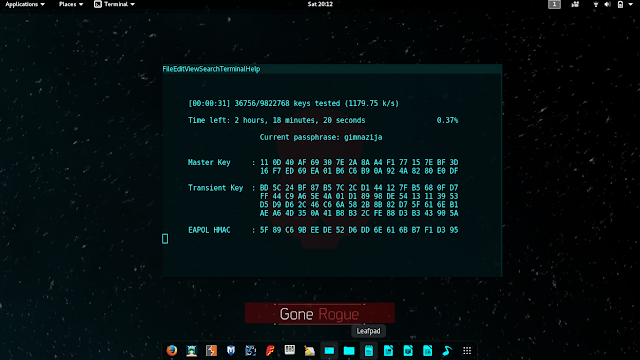Launch Metasploit shield icon in dock
Viewport: 640px width, 360px height.
tap(231, 351)
